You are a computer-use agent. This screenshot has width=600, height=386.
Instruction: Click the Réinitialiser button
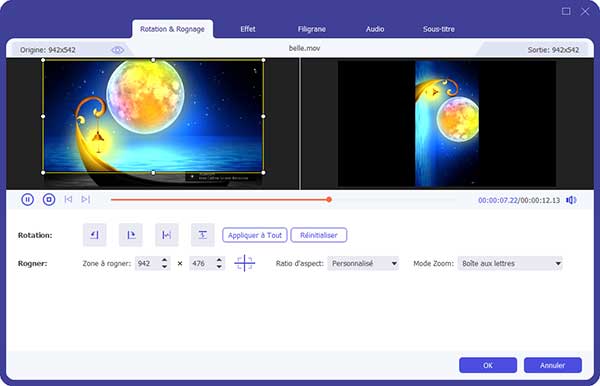pos(319,235)
